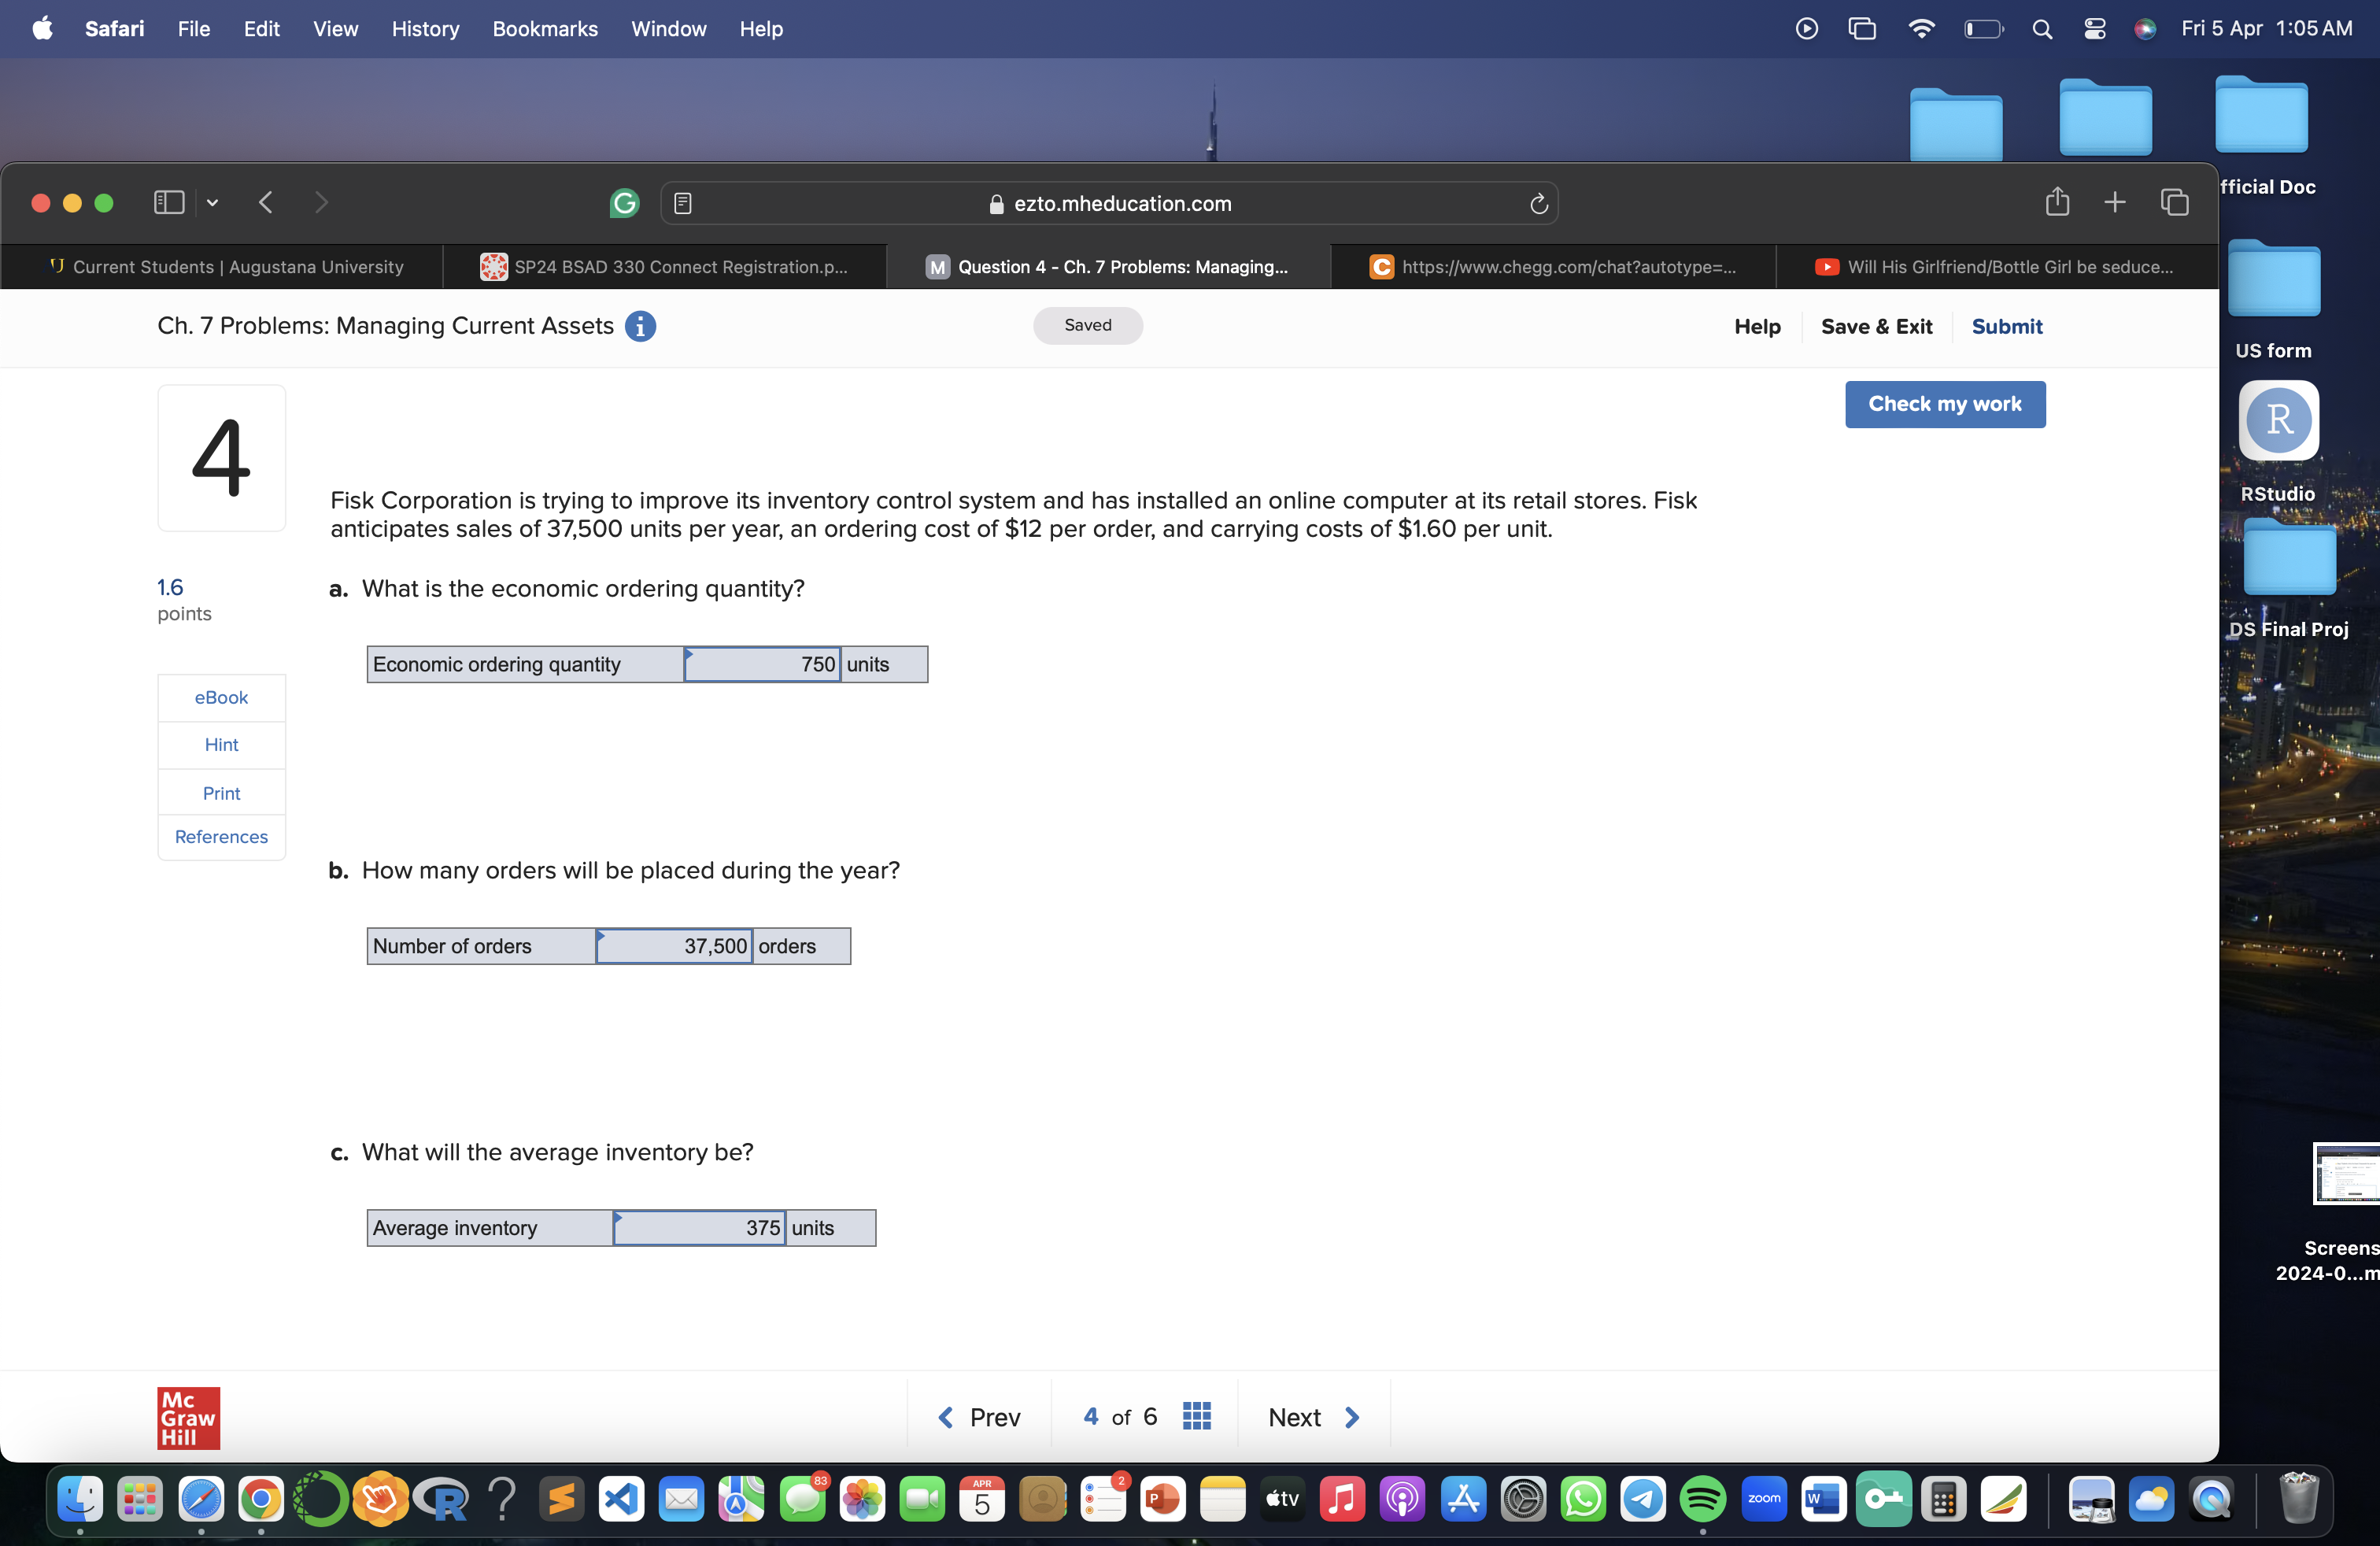This screenshot has width=2380, height=1546.
Task: Expand the chevron dropdown beside the sidebar button
Action: (x=212, y=202)
